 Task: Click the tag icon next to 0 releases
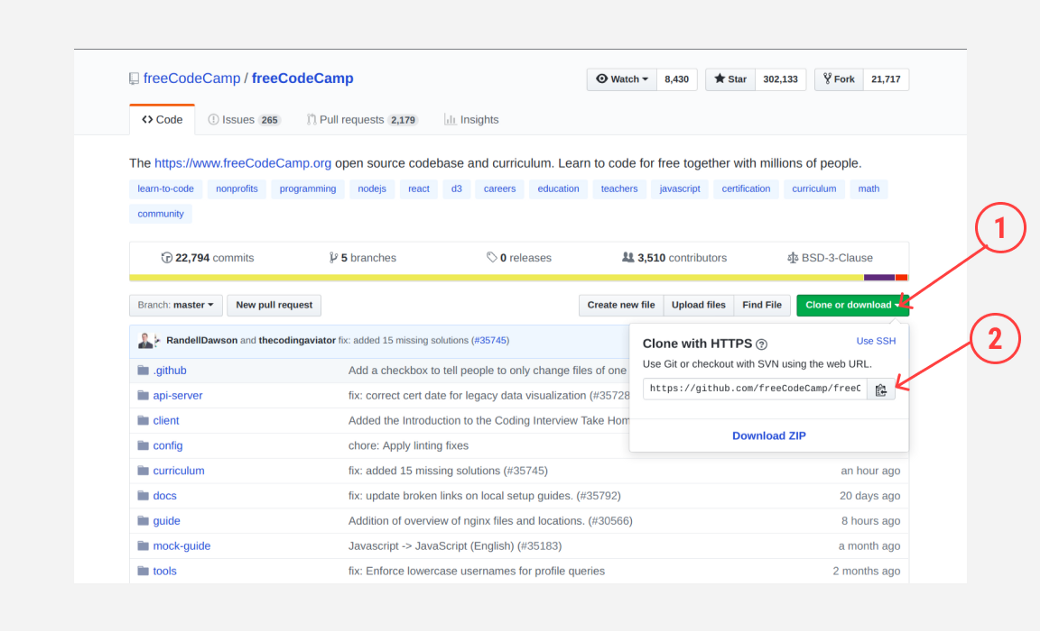(x=490, y=257)
